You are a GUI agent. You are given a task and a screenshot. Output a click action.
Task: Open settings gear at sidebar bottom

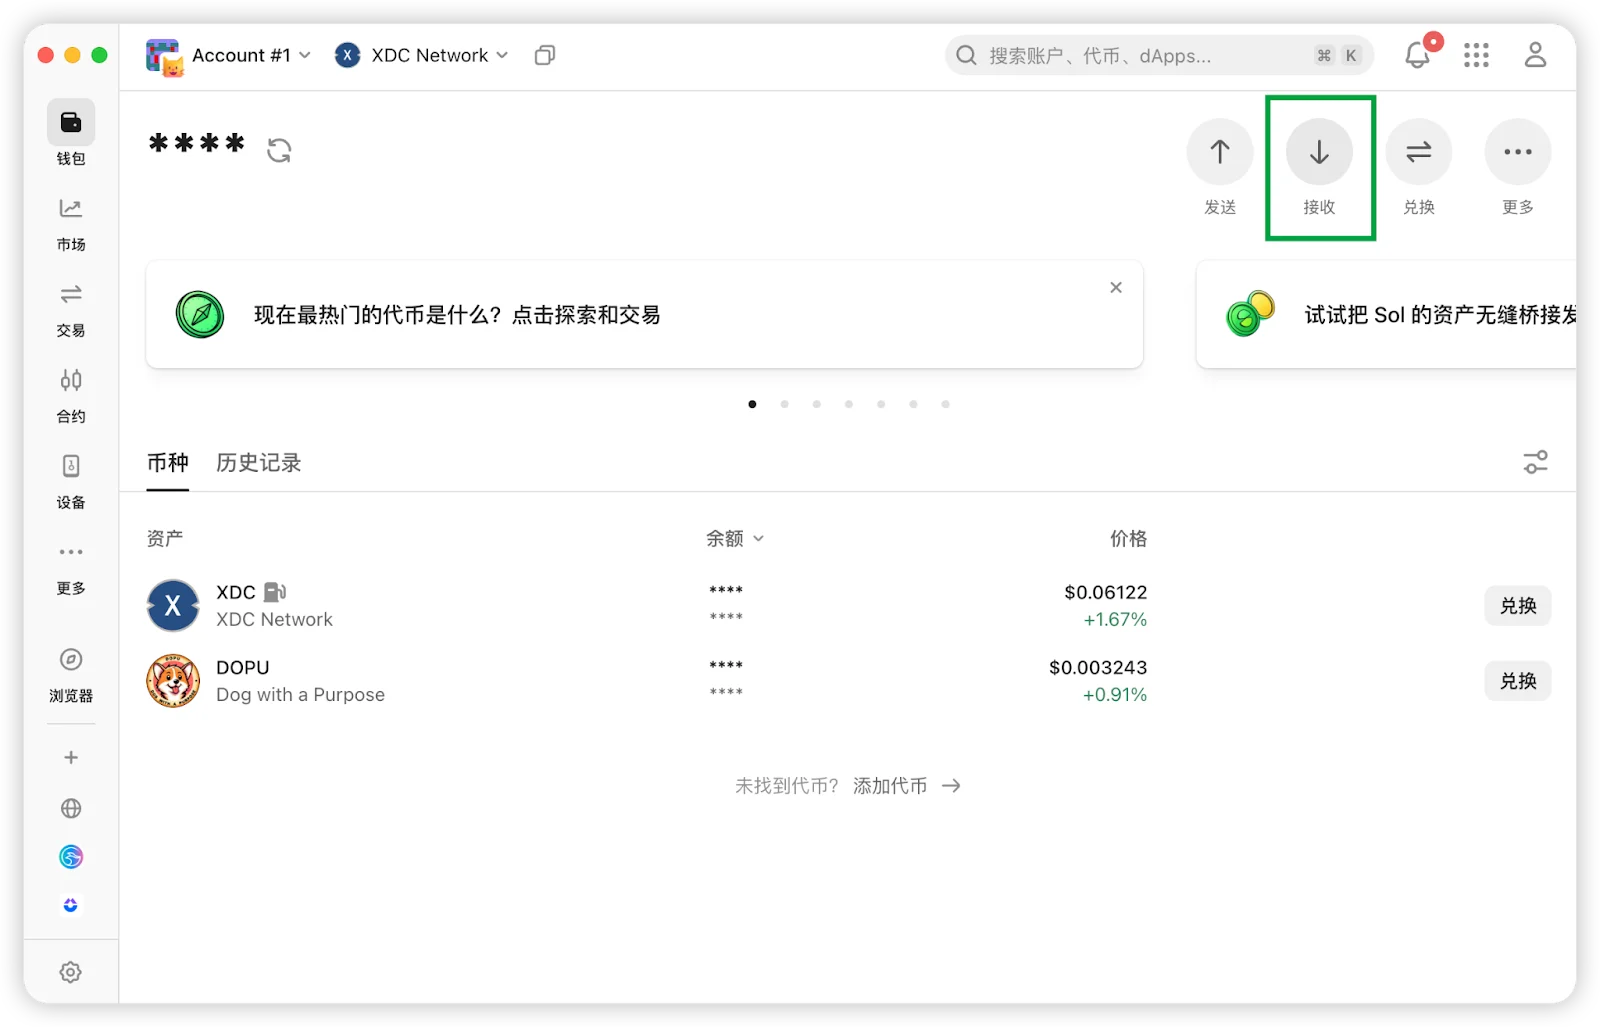click(71, 972)
